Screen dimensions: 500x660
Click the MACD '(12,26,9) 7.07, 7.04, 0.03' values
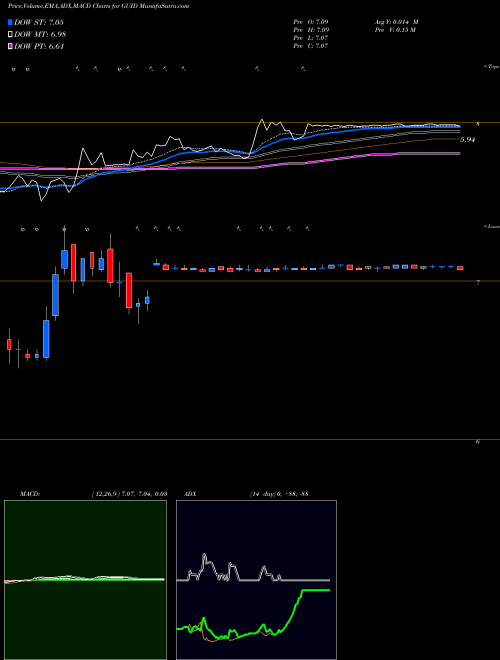[x=129, y=494]
